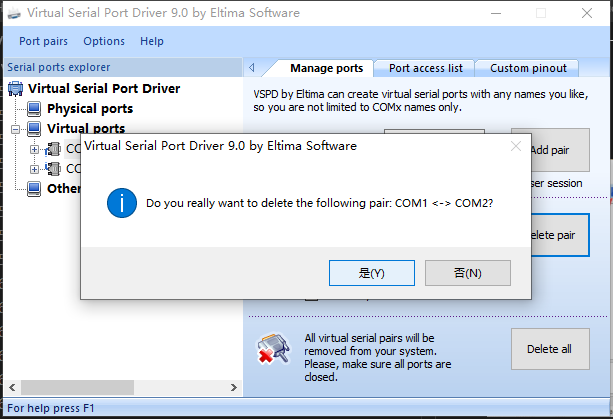Click the delete-all connector icon with red X
Image resolution: width=613 pixels, height=419 pixels.
(x=273, y=348)
